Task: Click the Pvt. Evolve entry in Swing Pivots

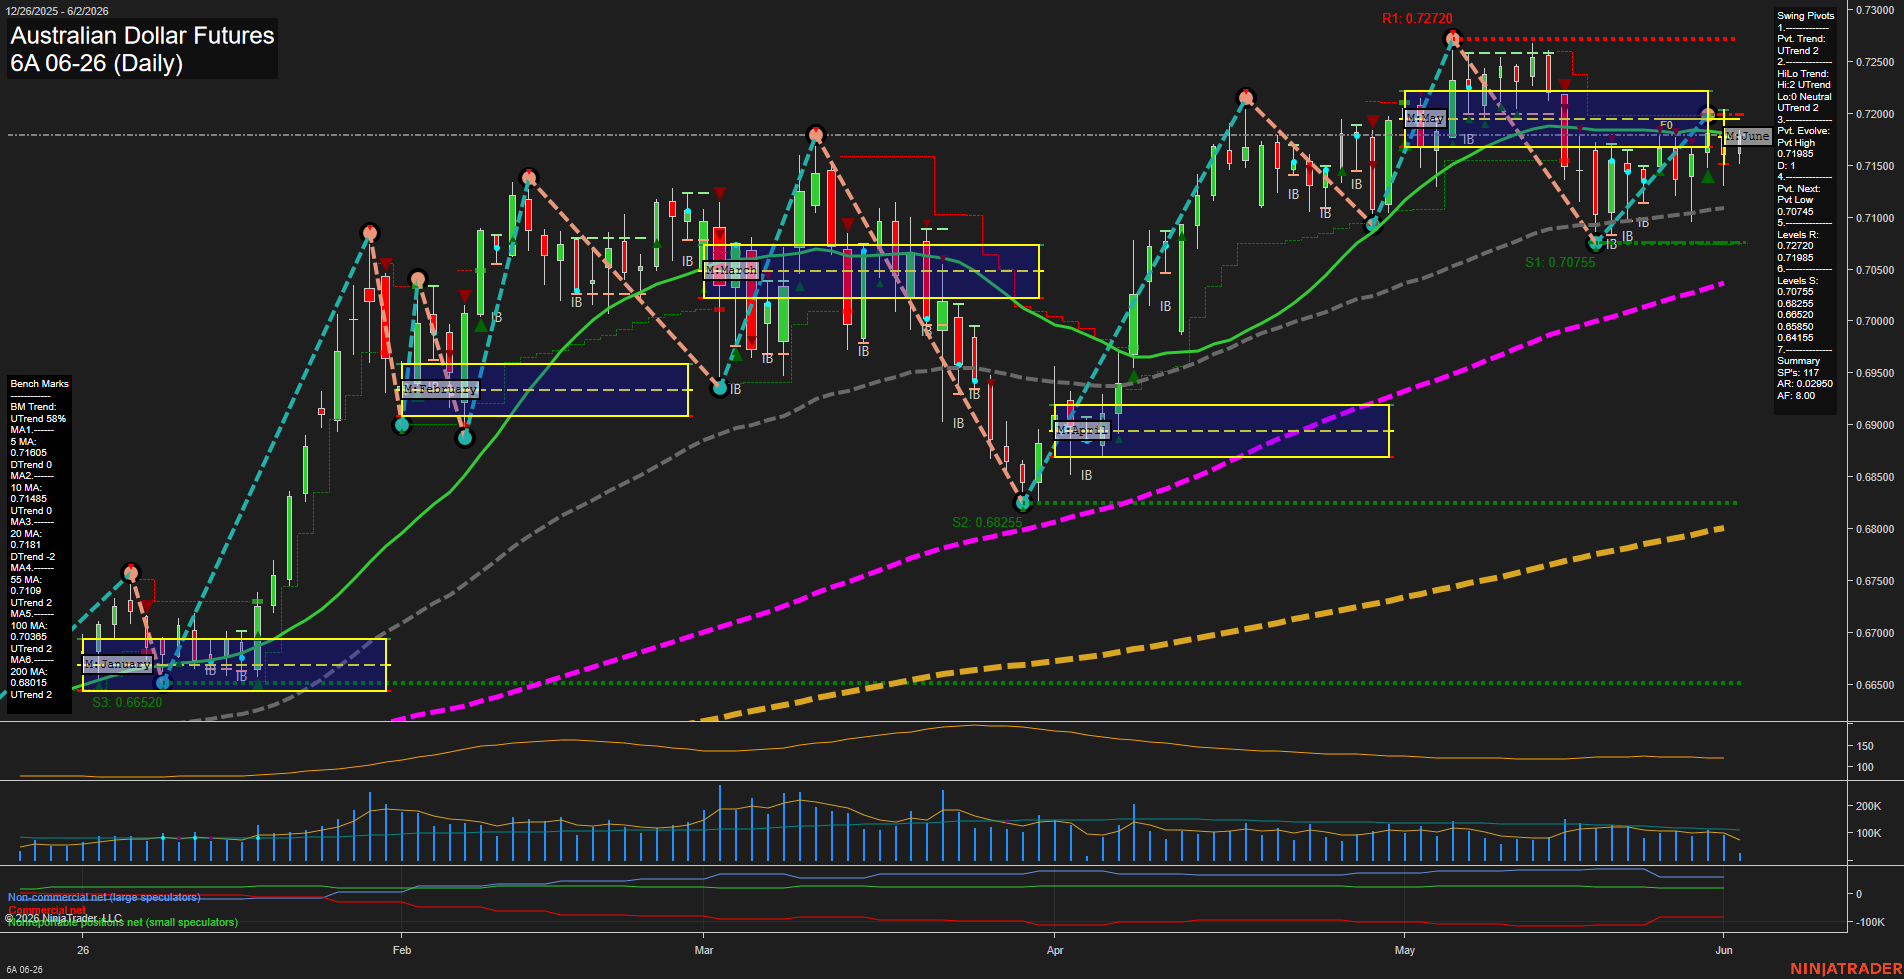Action: (x=1803, y=131)
